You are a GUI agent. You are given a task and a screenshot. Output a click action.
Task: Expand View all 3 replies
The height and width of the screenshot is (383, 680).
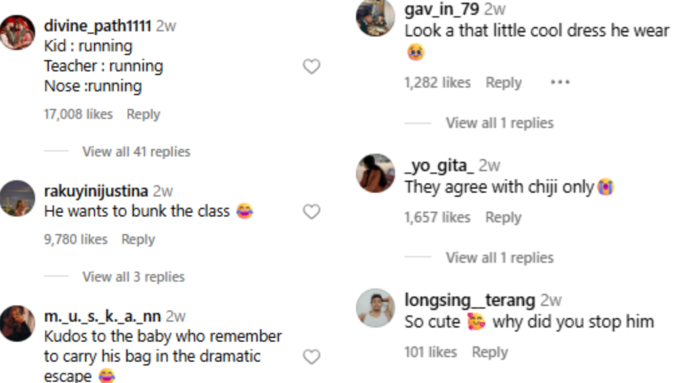point(133,277)
